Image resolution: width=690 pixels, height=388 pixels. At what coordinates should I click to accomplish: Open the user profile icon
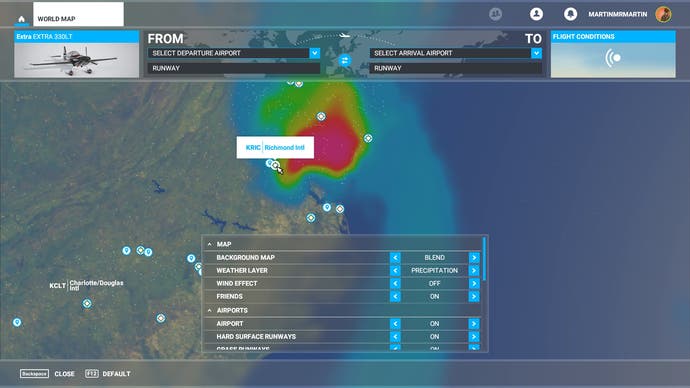536,14
